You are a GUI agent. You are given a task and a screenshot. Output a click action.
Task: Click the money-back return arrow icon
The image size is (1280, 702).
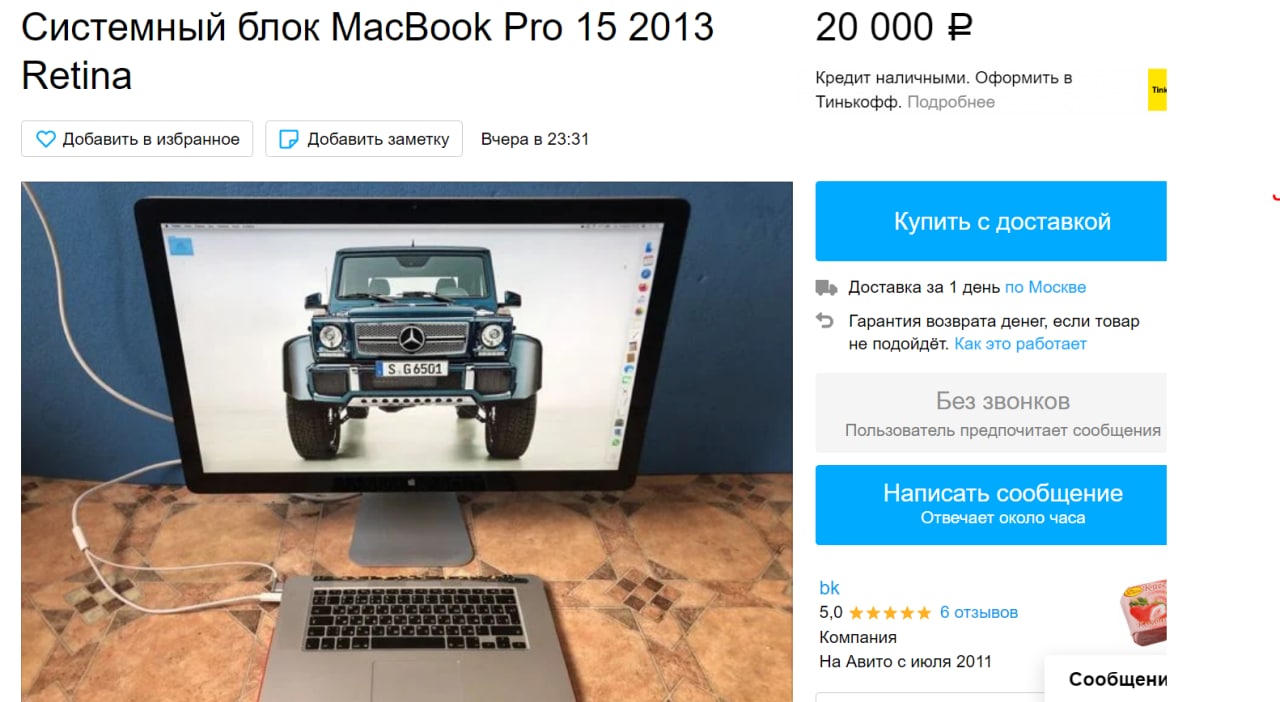(x=825, y=321)
